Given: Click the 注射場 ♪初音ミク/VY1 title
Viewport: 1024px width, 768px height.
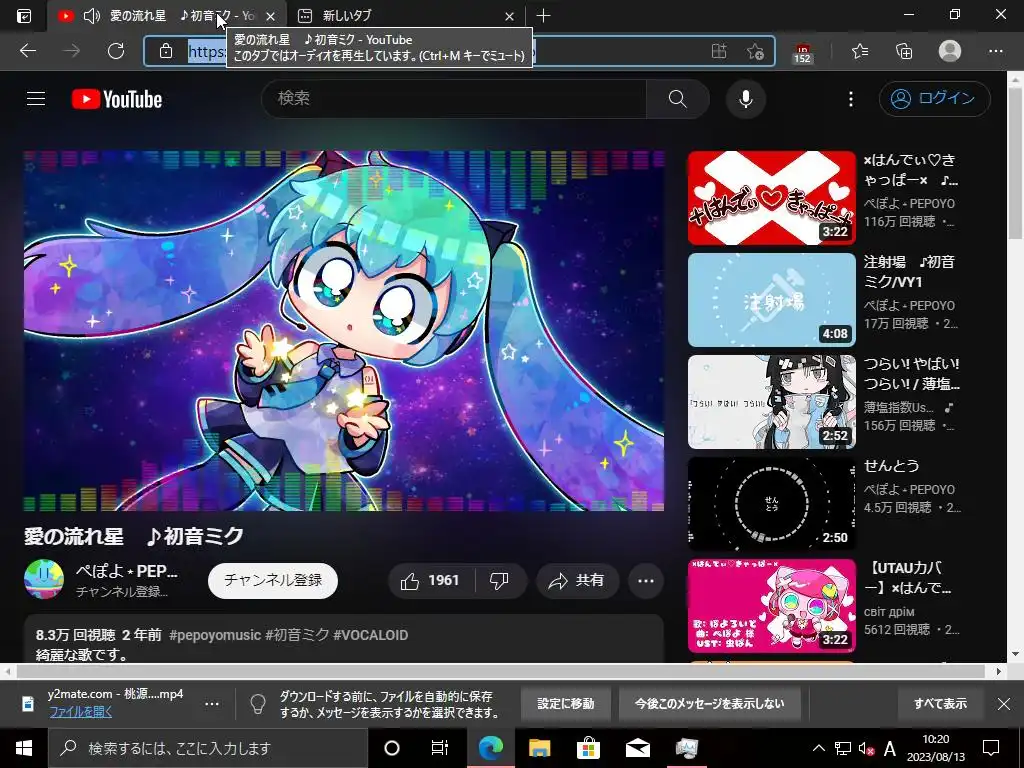Looking at the screenshot, I should 910,272.
